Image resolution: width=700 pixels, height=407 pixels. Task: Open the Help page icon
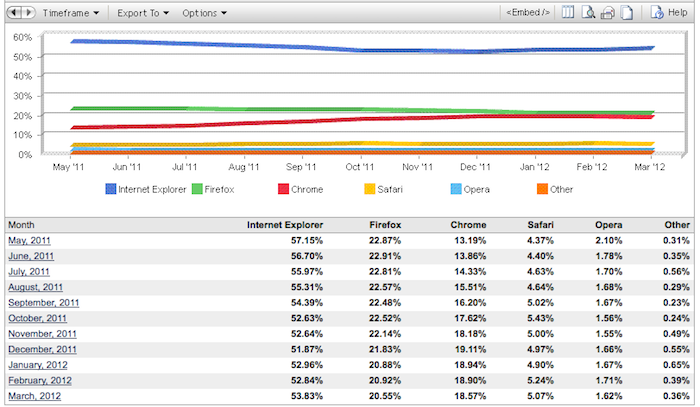[657, 12]
